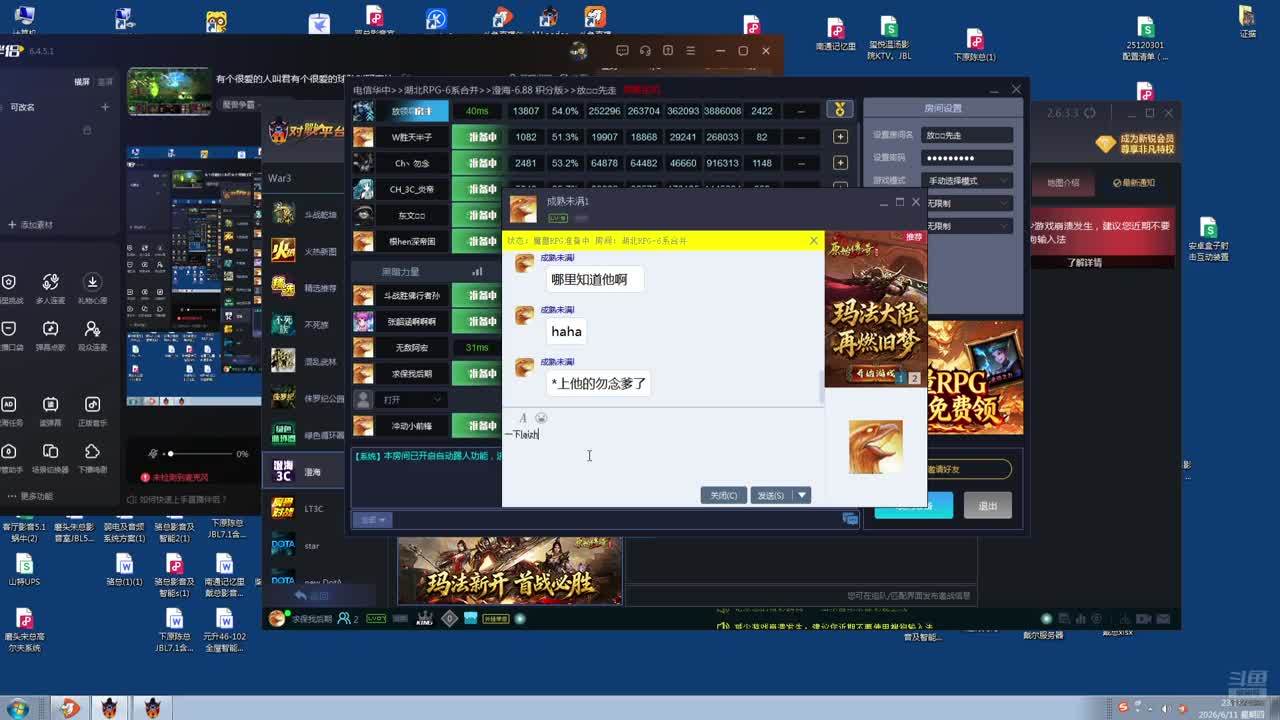Click the signal bars icon beside 黑暗力量

(477, 271)
